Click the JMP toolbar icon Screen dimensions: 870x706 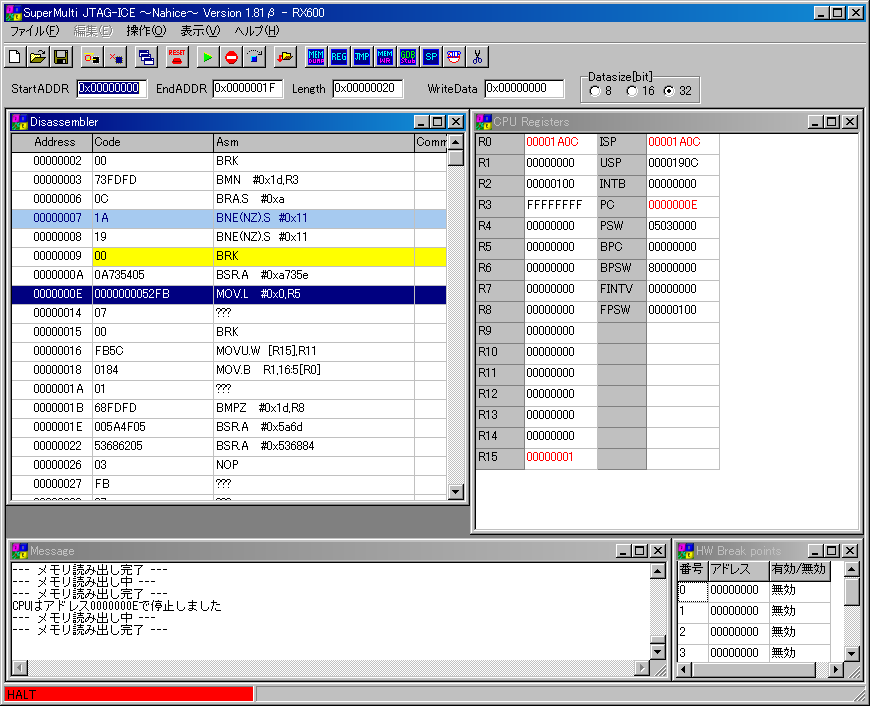(362, 57)
